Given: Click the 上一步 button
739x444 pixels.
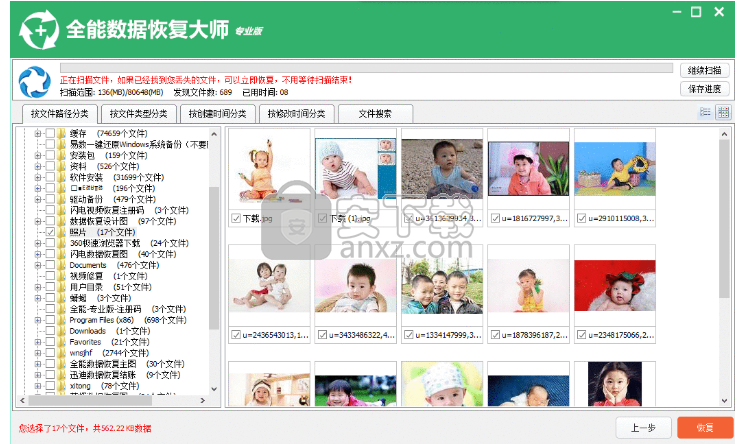Looking at the screenshot, I should (643, 428).
